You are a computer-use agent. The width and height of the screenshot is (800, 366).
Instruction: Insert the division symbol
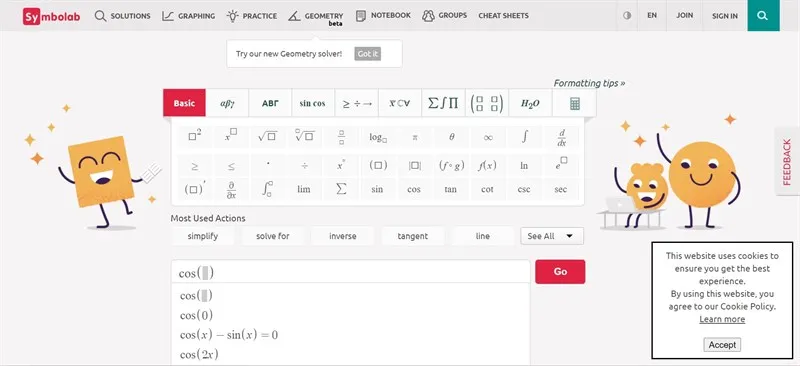coord(305,166)
